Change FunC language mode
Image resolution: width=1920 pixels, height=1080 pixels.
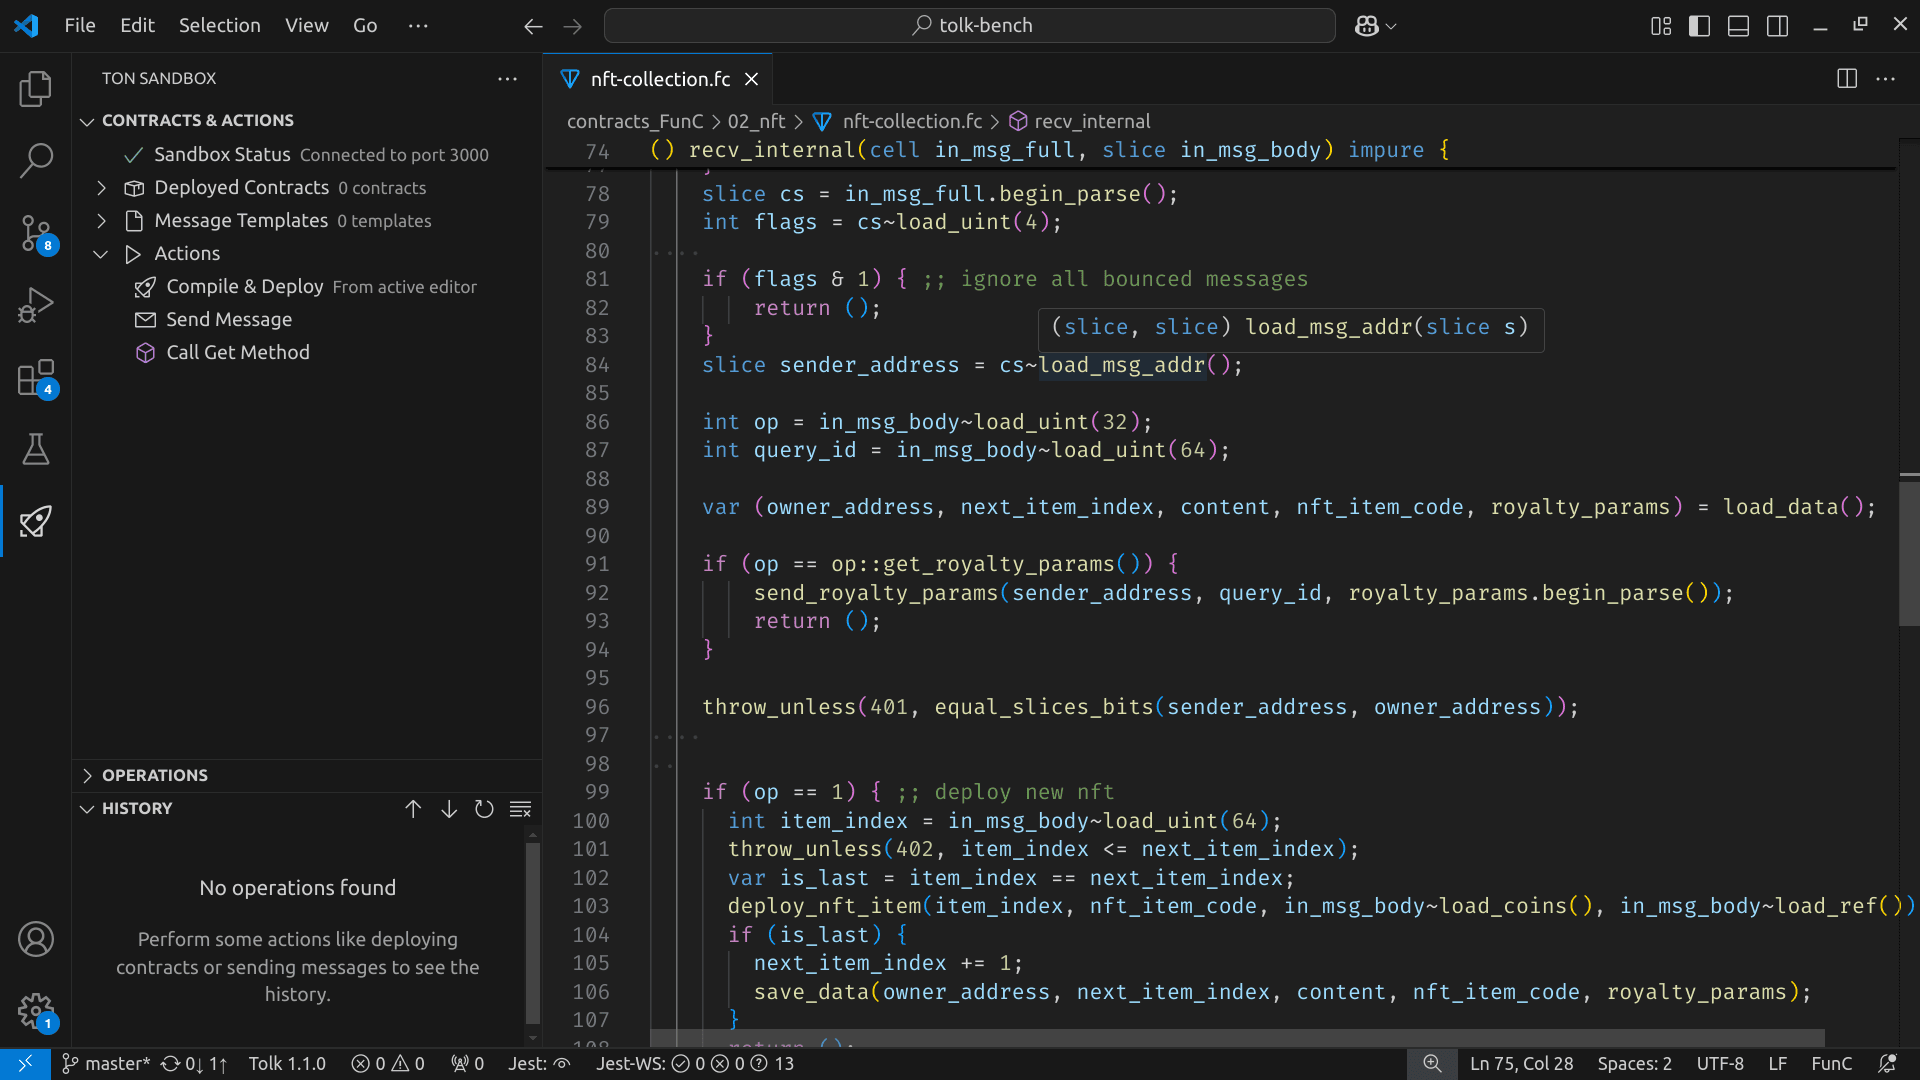[x=1831, y=1064]
